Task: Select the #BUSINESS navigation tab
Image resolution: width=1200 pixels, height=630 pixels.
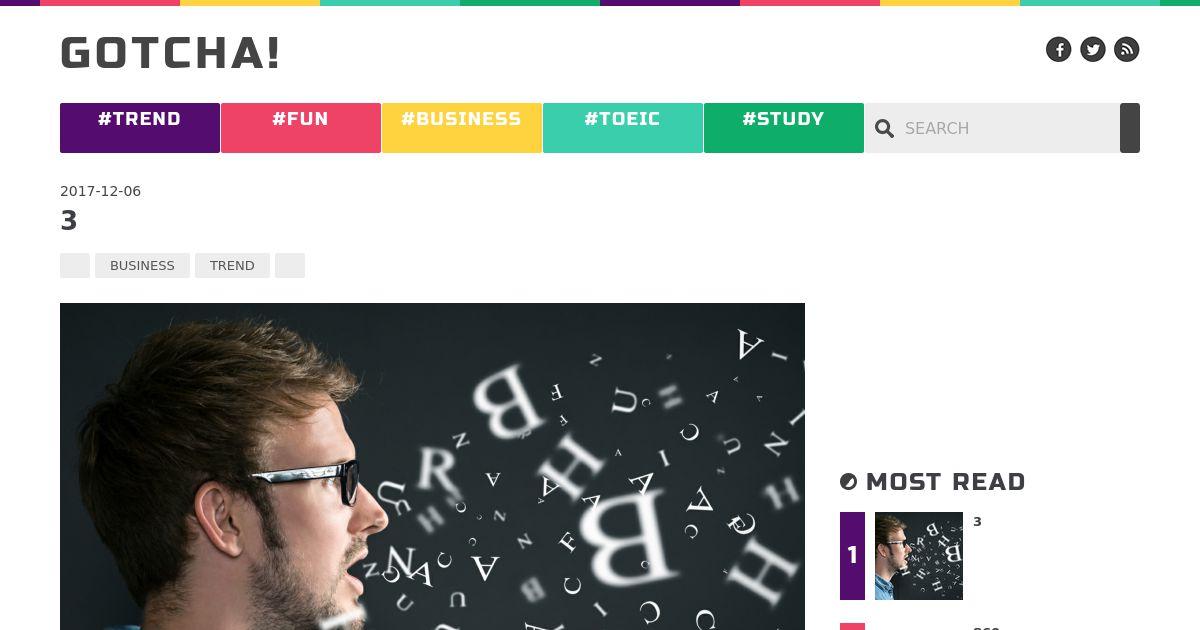Action: tap(462, 128)
